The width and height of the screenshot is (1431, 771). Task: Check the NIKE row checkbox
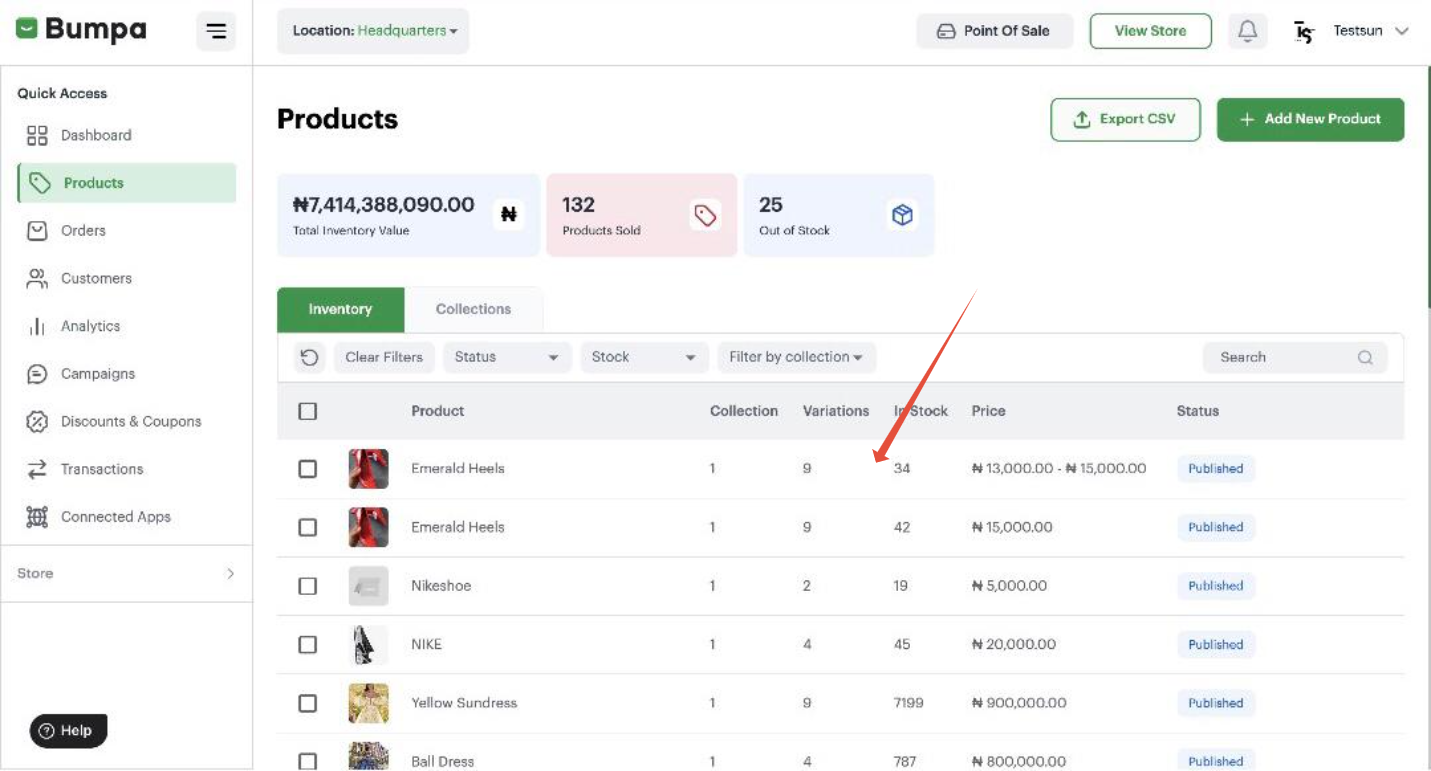point(308,645)
